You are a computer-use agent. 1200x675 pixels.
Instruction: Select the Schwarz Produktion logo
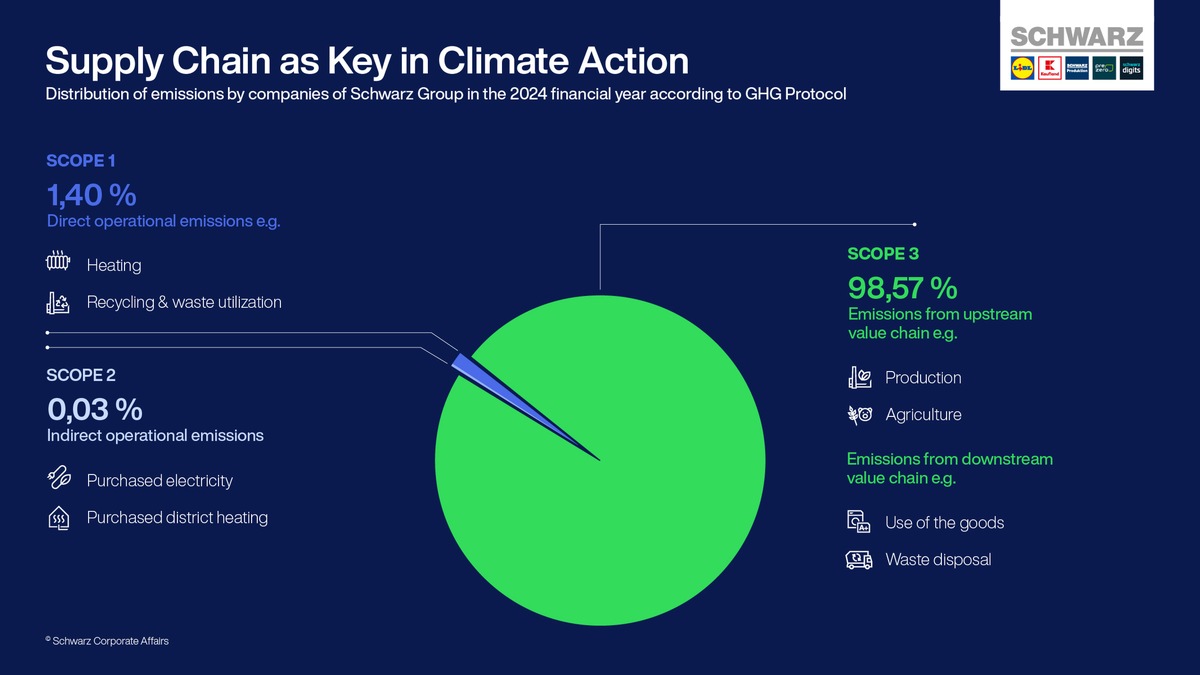tap(1076, 70)
